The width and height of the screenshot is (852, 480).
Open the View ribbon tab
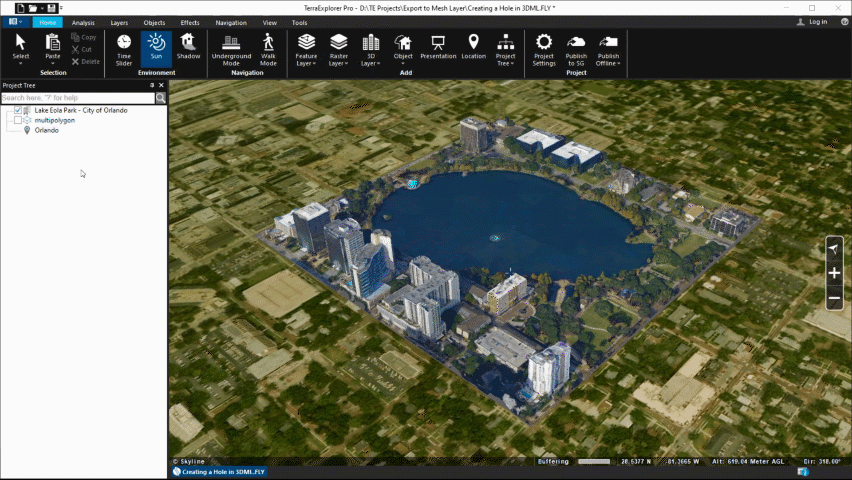[x=270, y=22]
